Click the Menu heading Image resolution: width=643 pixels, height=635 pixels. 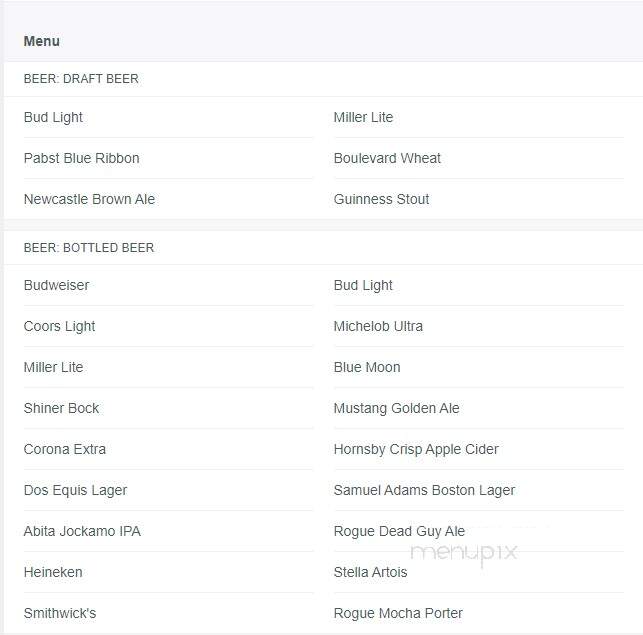pyautogui.click(x=41, y=41)
